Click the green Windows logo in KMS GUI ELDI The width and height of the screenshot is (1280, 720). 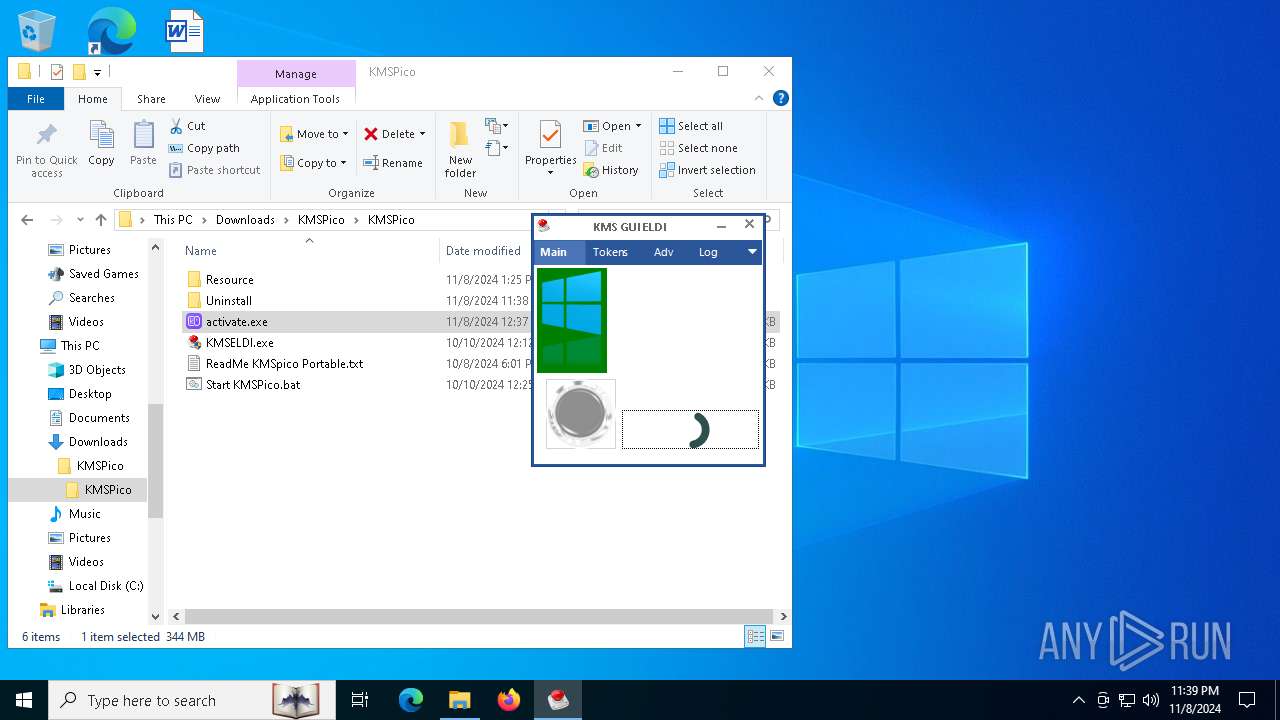572,320
